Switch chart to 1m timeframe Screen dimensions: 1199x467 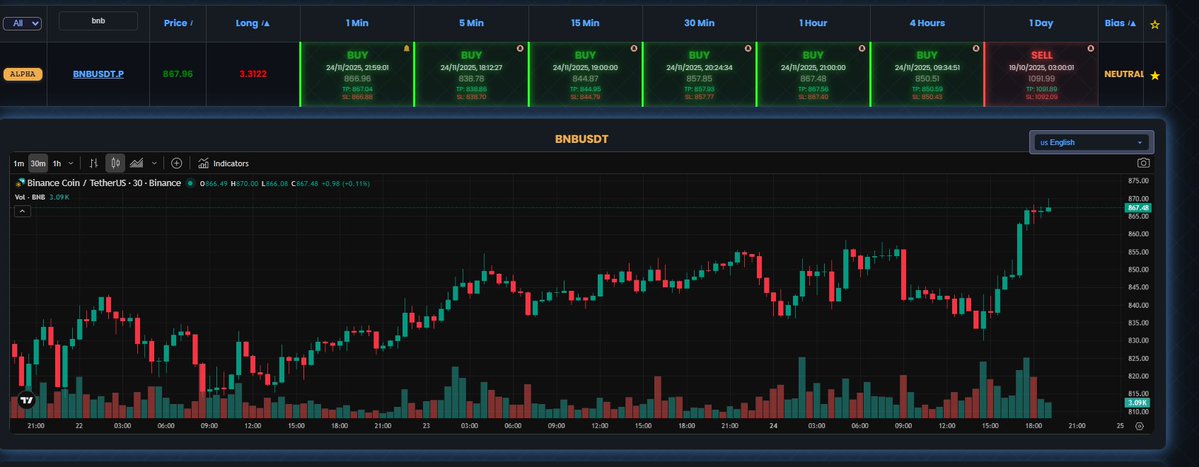[18, 164]
